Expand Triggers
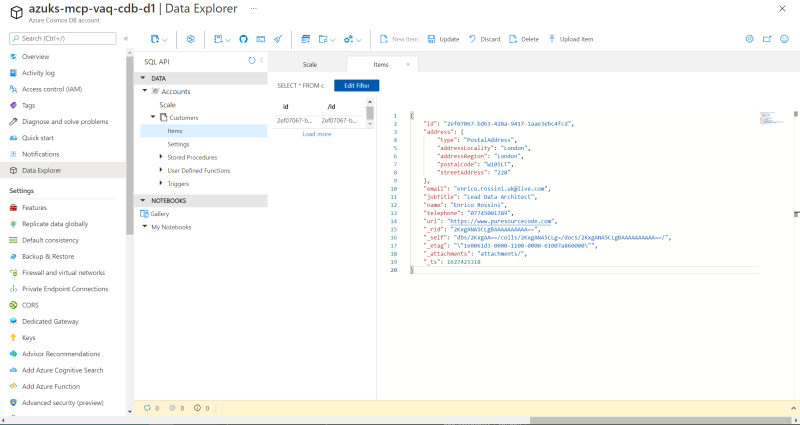Screen dimensions: 800x425 161,183
